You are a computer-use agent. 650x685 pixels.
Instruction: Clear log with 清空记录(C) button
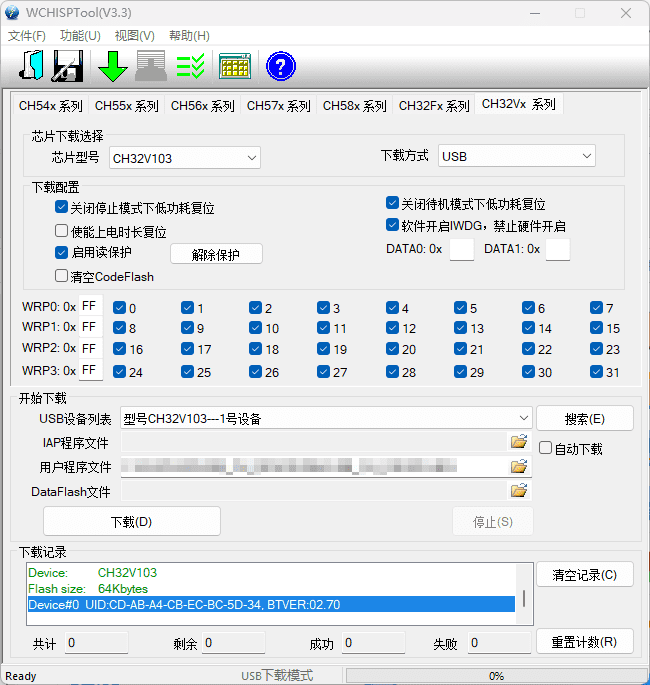585,574
